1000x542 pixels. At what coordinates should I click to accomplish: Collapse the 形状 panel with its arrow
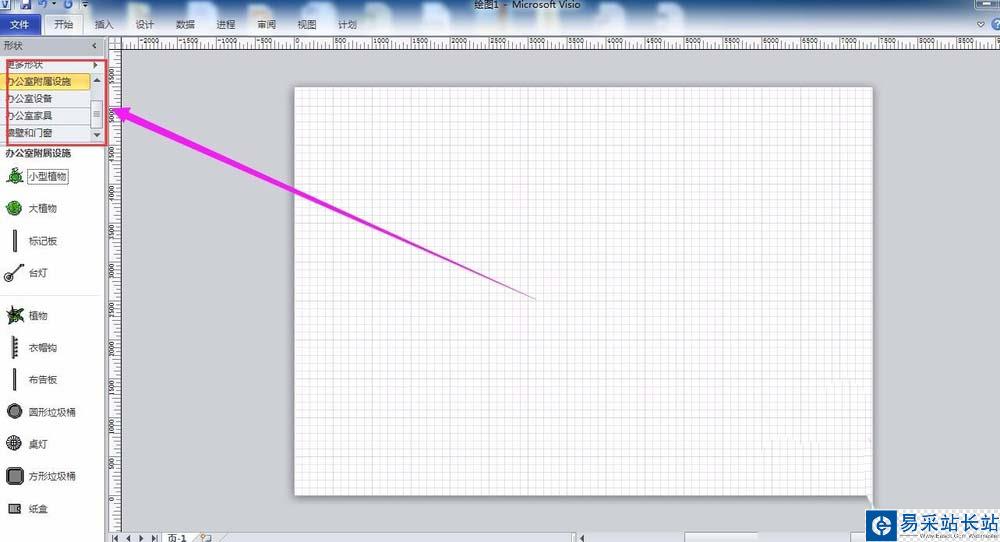click(x=94, y=46)
